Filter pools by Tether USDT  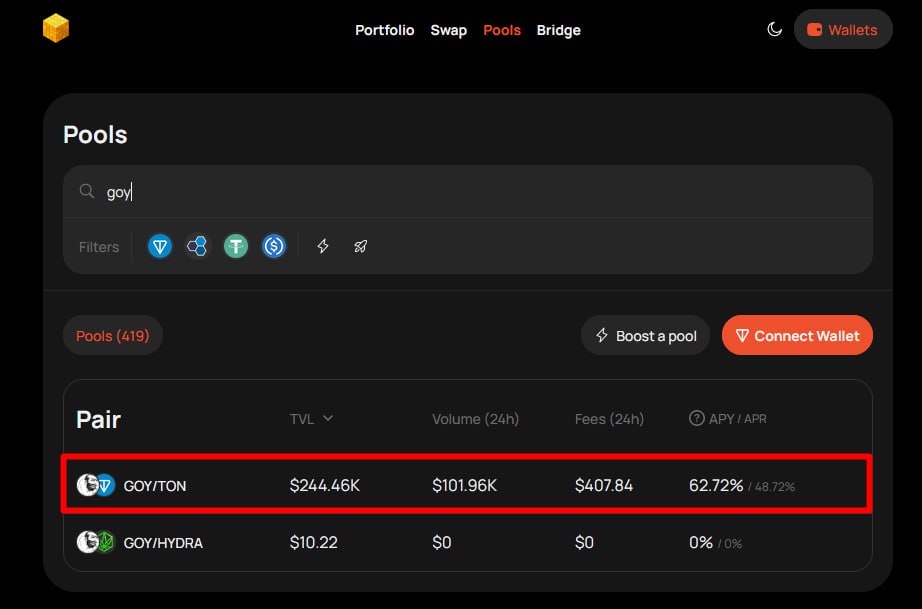(x=236, y=246)
